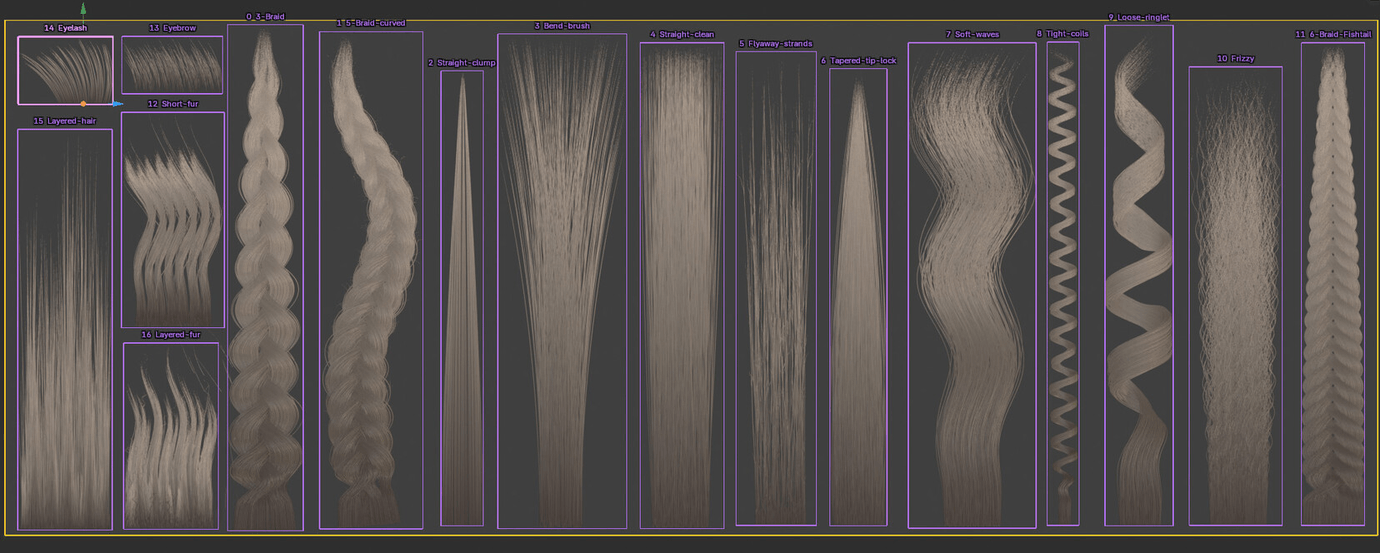Select the 6 Tapered-tip-lock strand

858,297
